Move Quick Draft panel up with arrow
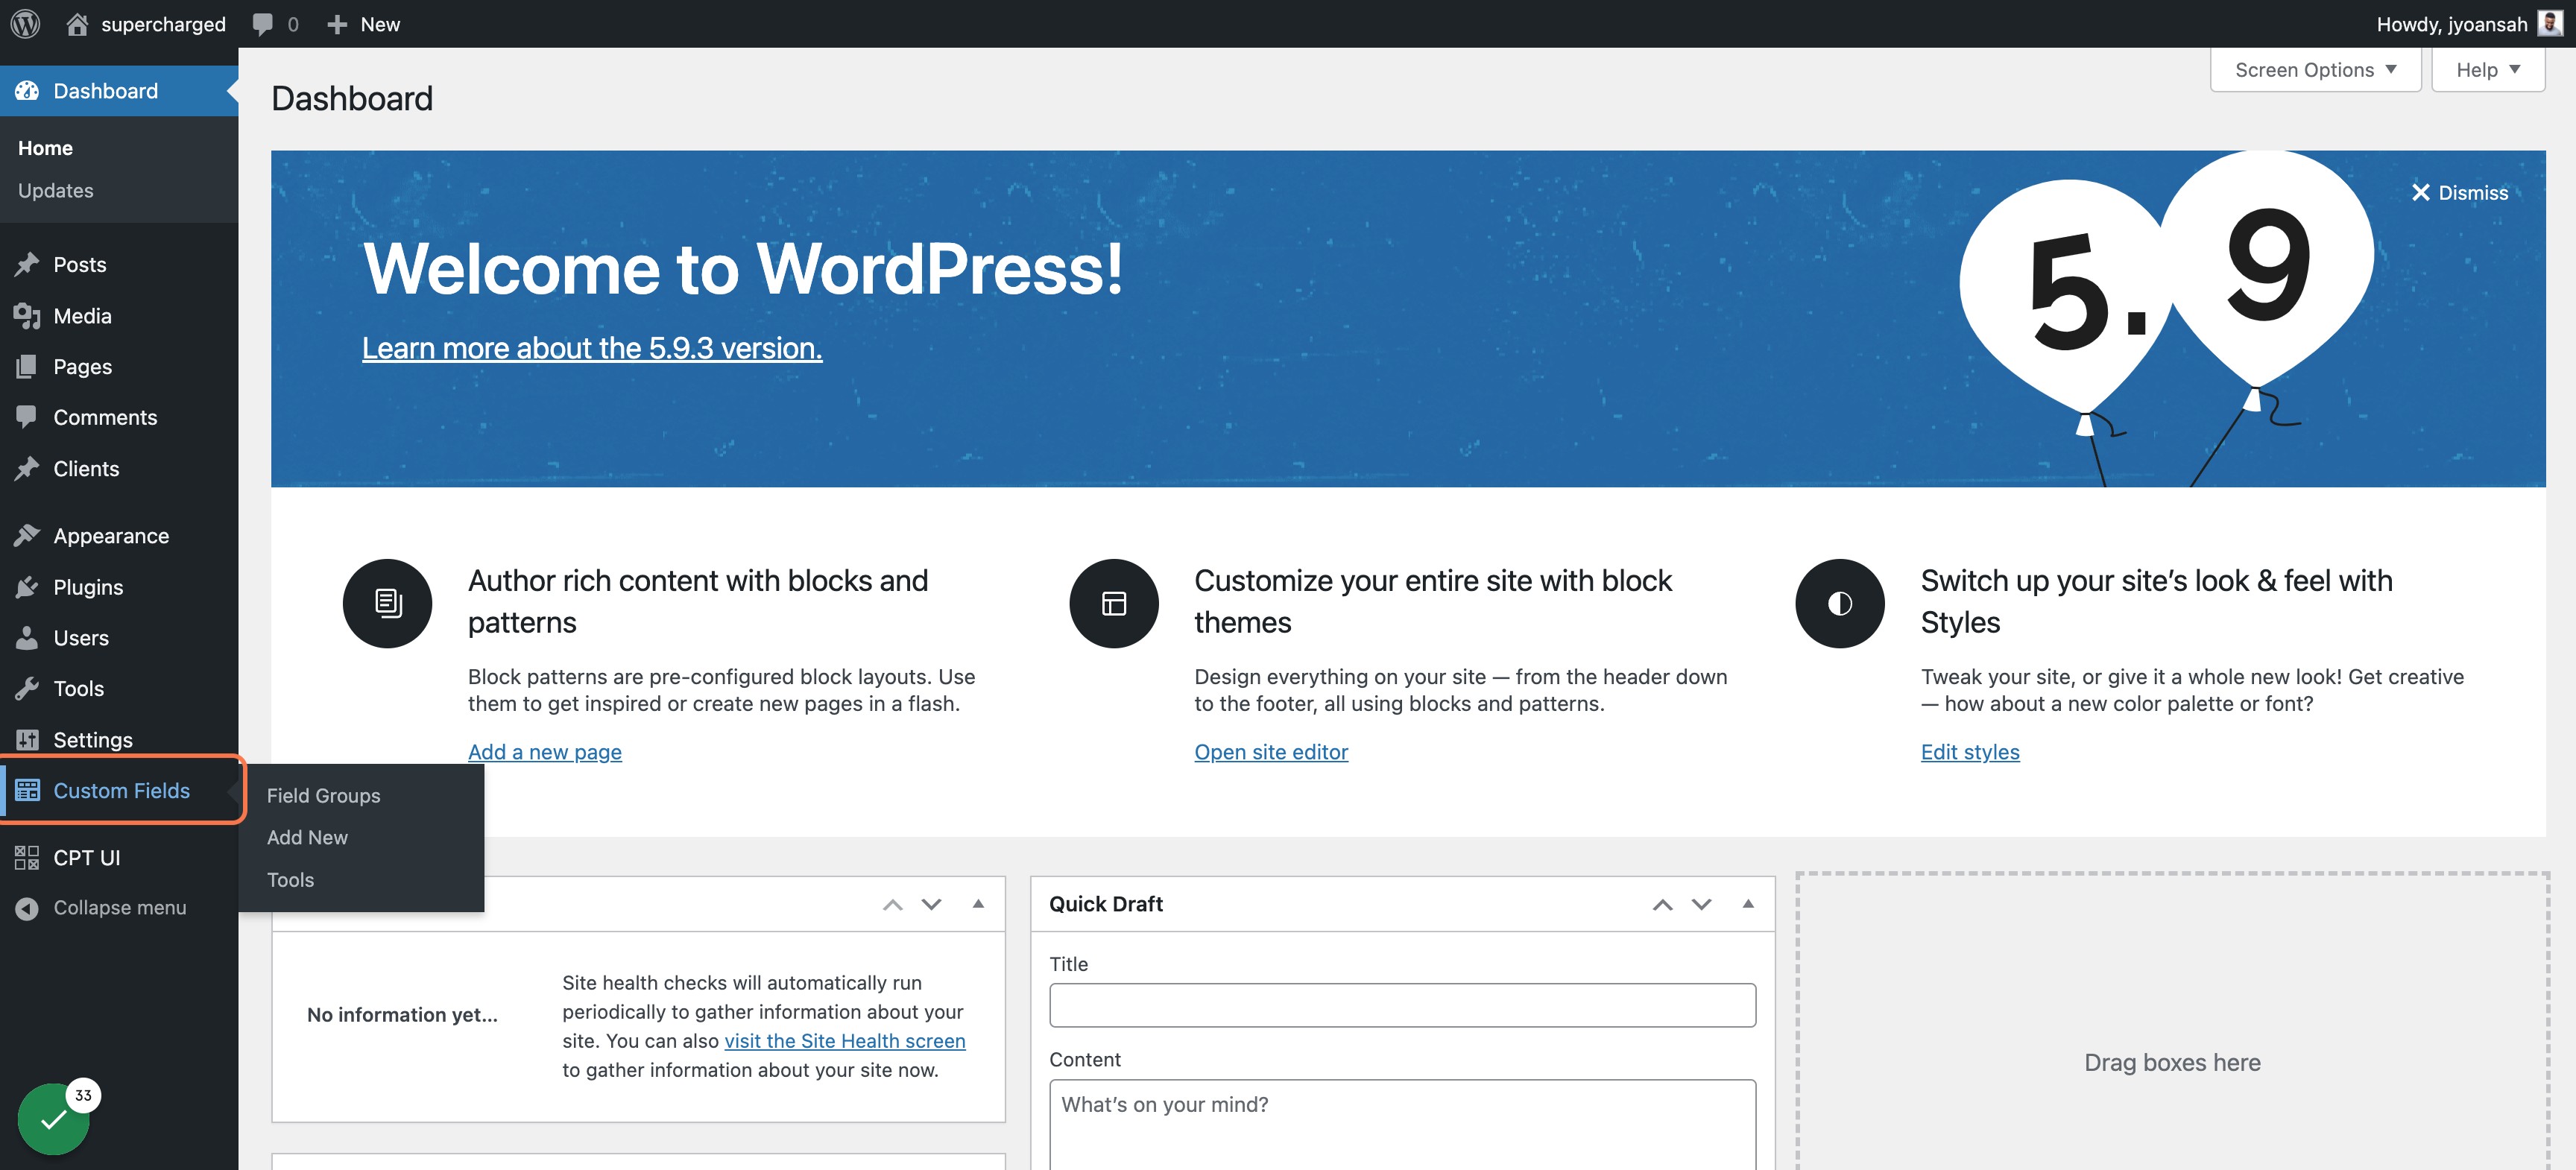The height and width of the screenshot is (1170, 2576). tap(1662, 904)
